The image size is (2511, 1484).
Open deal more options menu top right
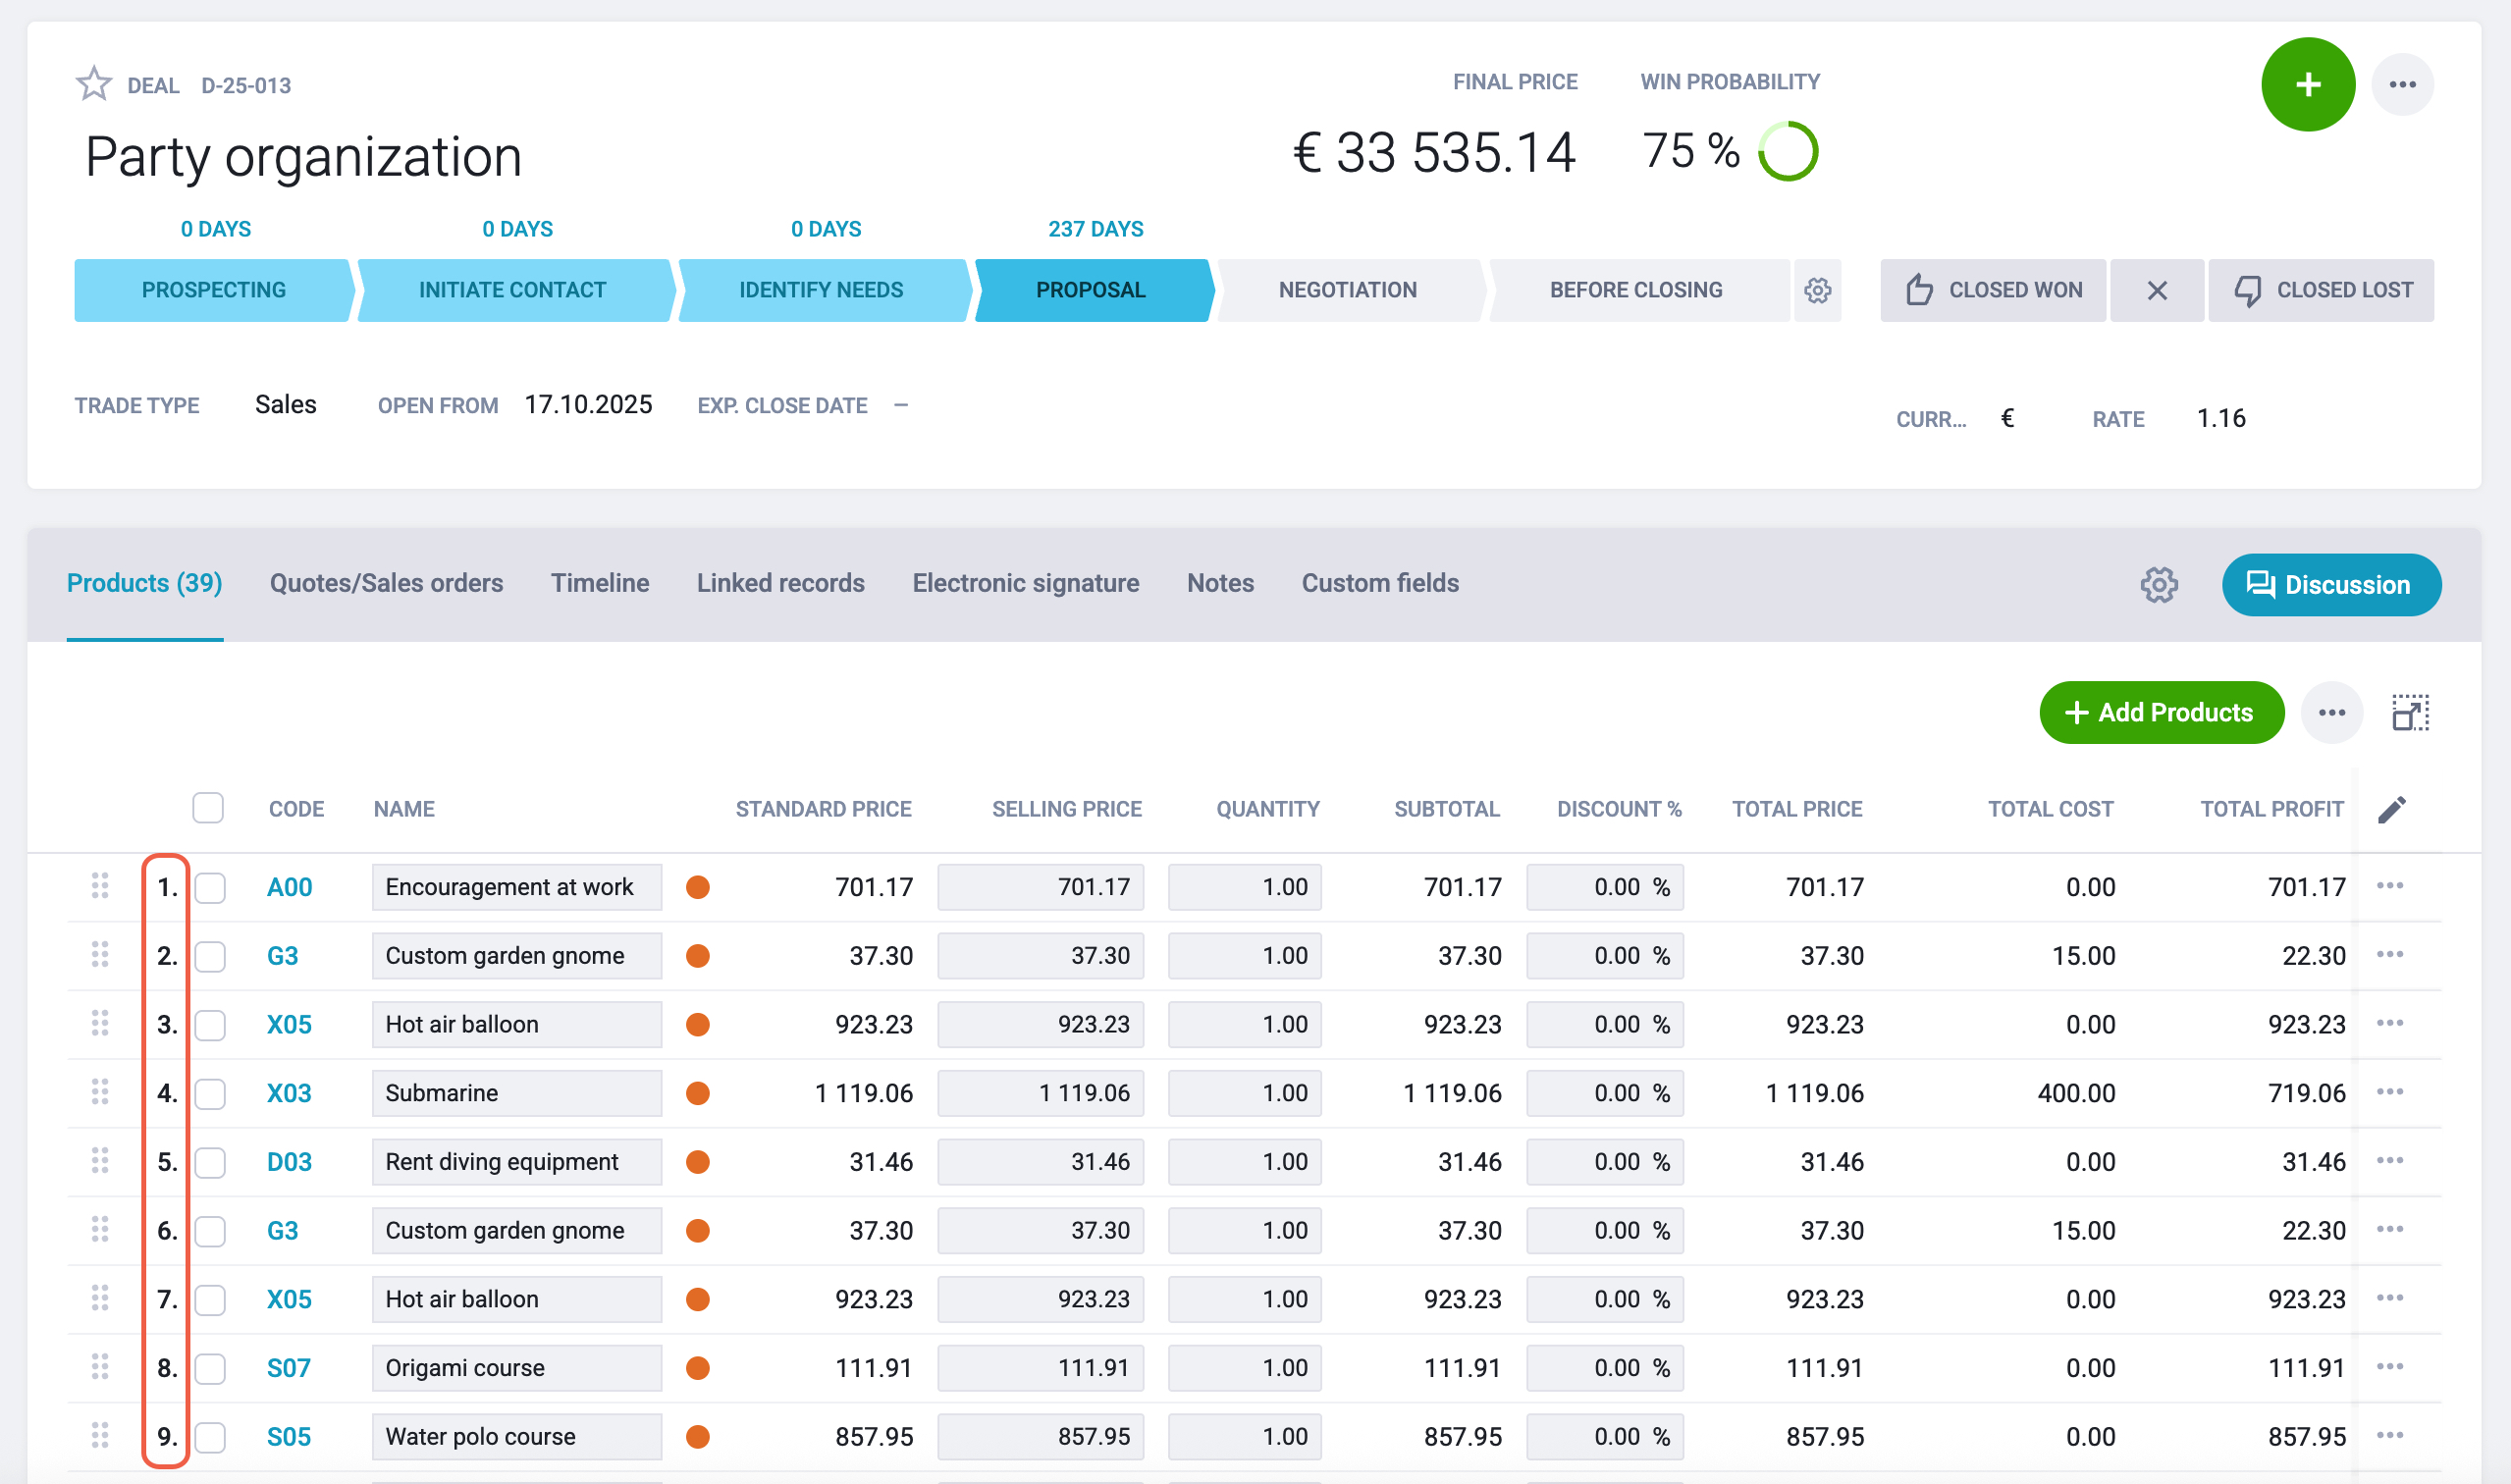click(x=2402, y=84)
